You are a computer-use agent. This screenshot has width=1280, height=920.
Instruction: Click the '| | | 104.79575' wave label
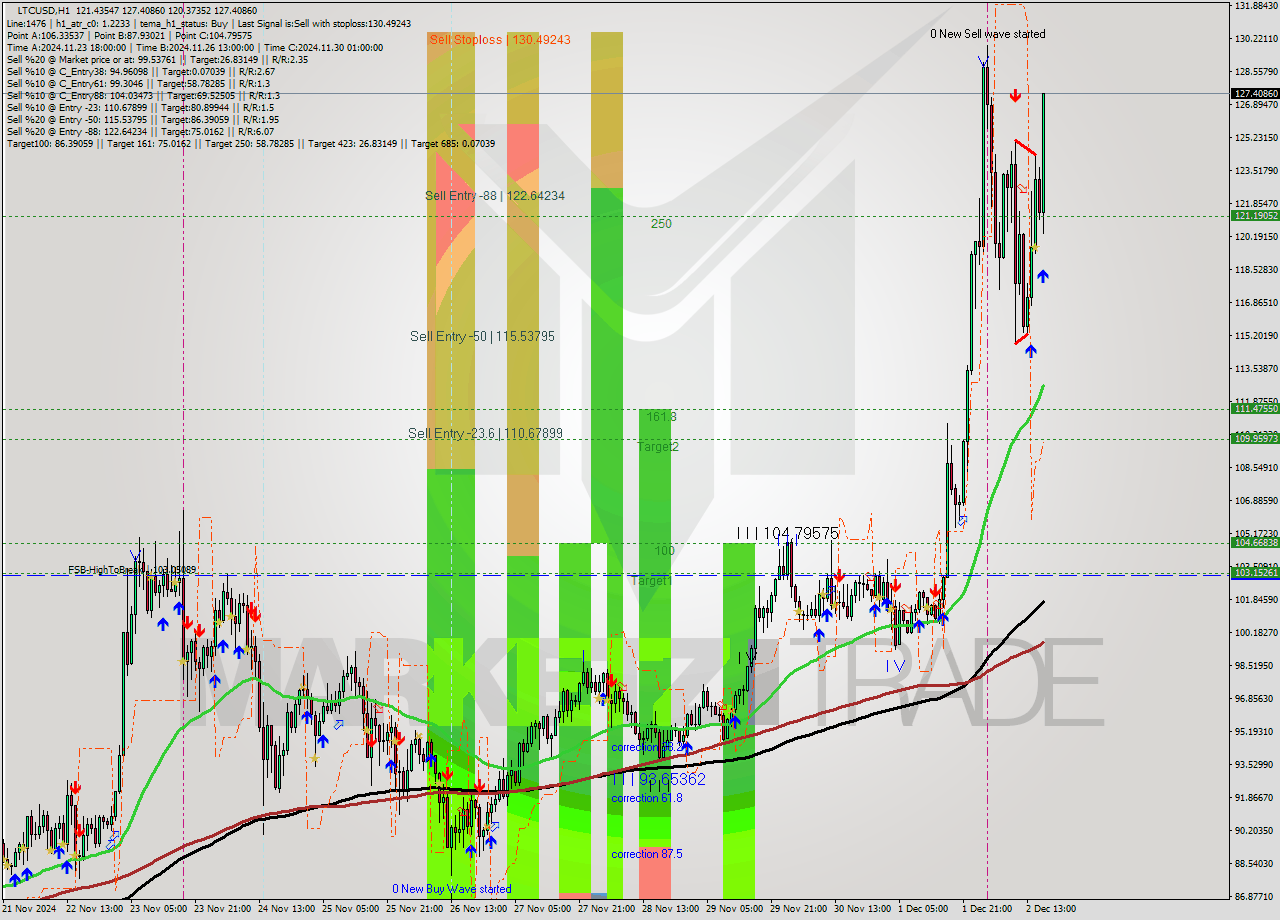(787, 534)
